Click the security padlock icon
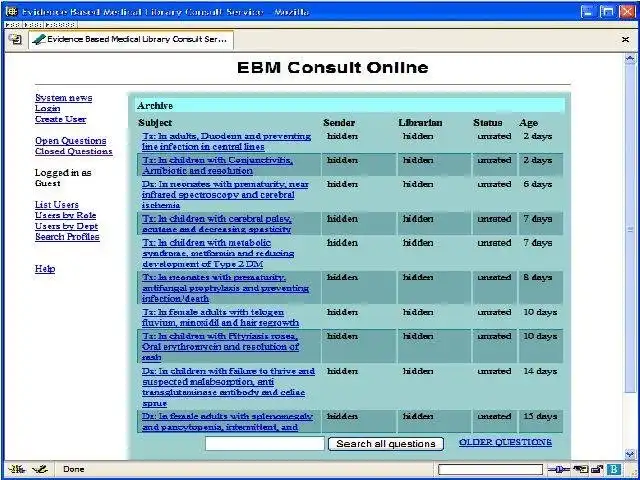This screenshot has height=480, width=640. tap(597, 469)
